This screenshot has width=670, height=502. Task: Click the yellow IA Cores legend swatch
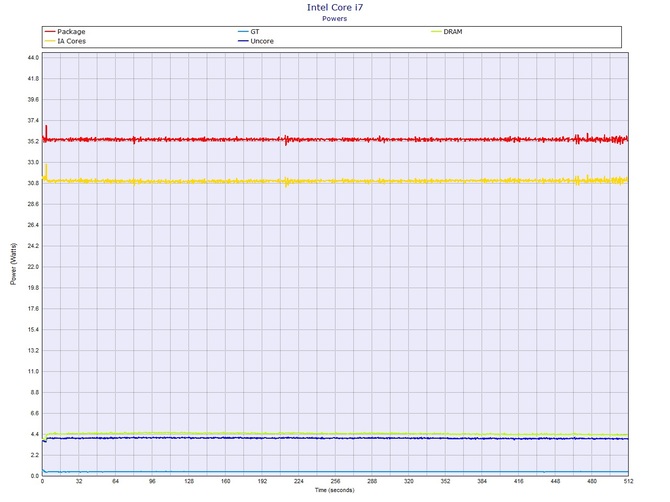(50, 41)
